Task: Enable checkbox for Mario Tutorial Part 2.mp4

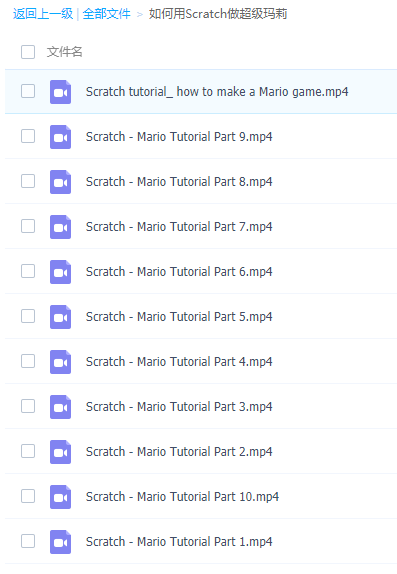Action: (28, 451)
